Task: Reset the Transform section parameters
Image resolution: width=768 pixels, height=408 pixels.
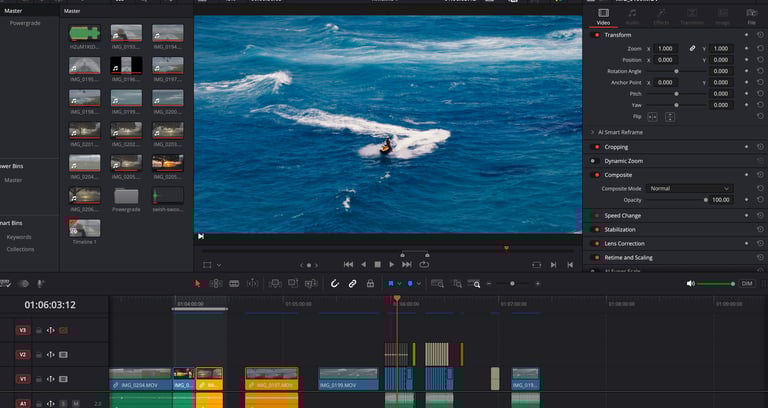Action: tap(760, 35)
